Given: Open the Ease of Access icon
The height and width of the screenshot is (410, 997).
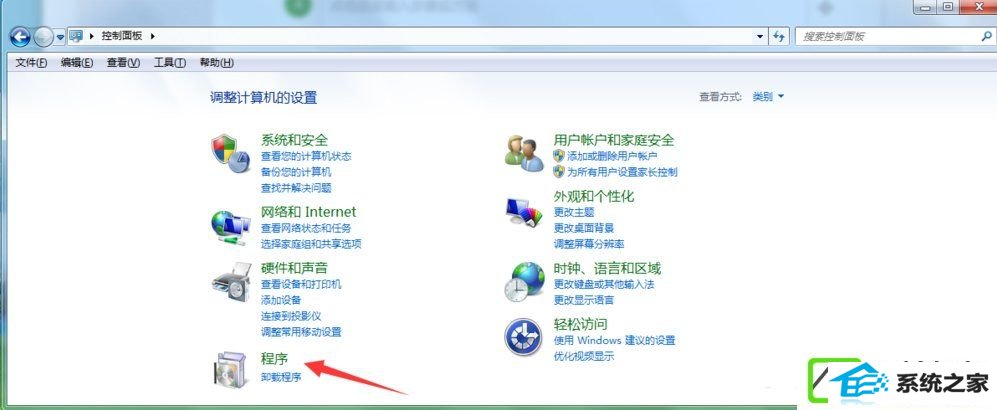Looking at the screenshot, I should (x=523, y=337).
